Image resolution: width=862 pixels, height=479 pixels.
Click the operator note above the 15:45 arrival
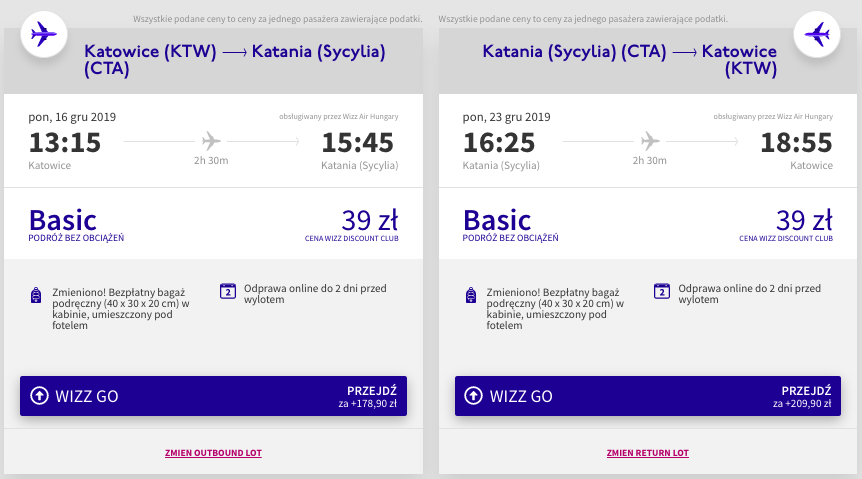click(339, 117)
